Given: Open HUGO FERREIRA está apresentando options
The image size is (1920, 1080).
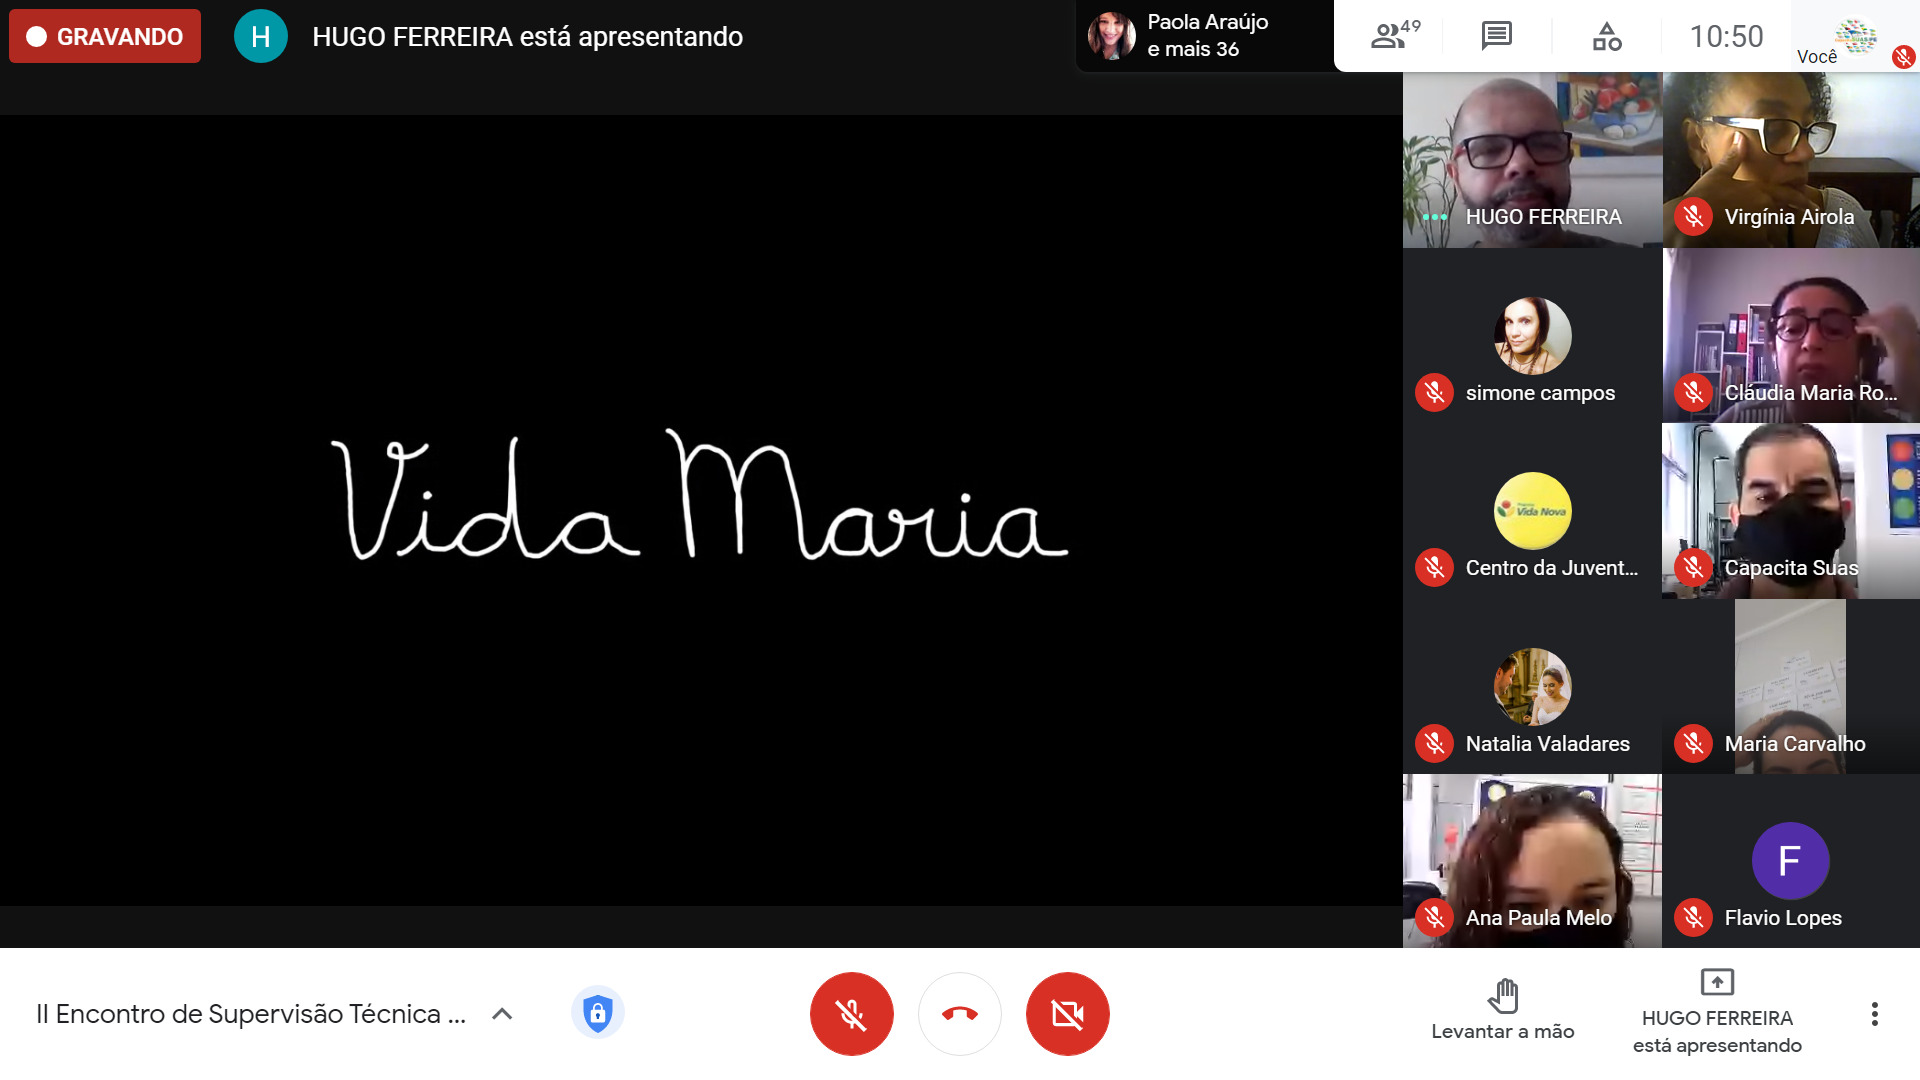Looking at the screenshot, I should [x=1717, y=1014].
